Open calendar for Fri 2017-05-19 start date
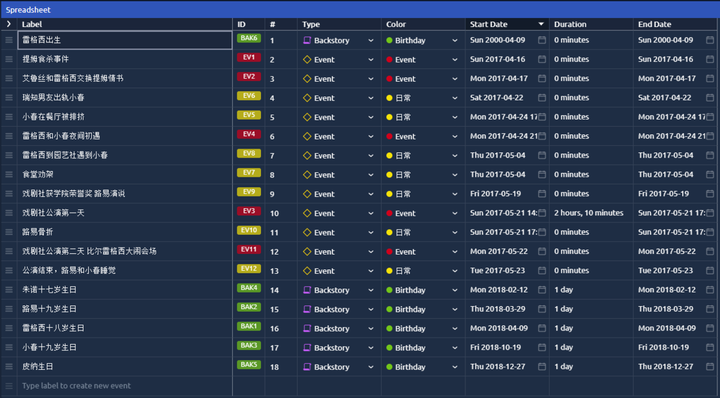 pyautogui.click(x=542, y=194)
